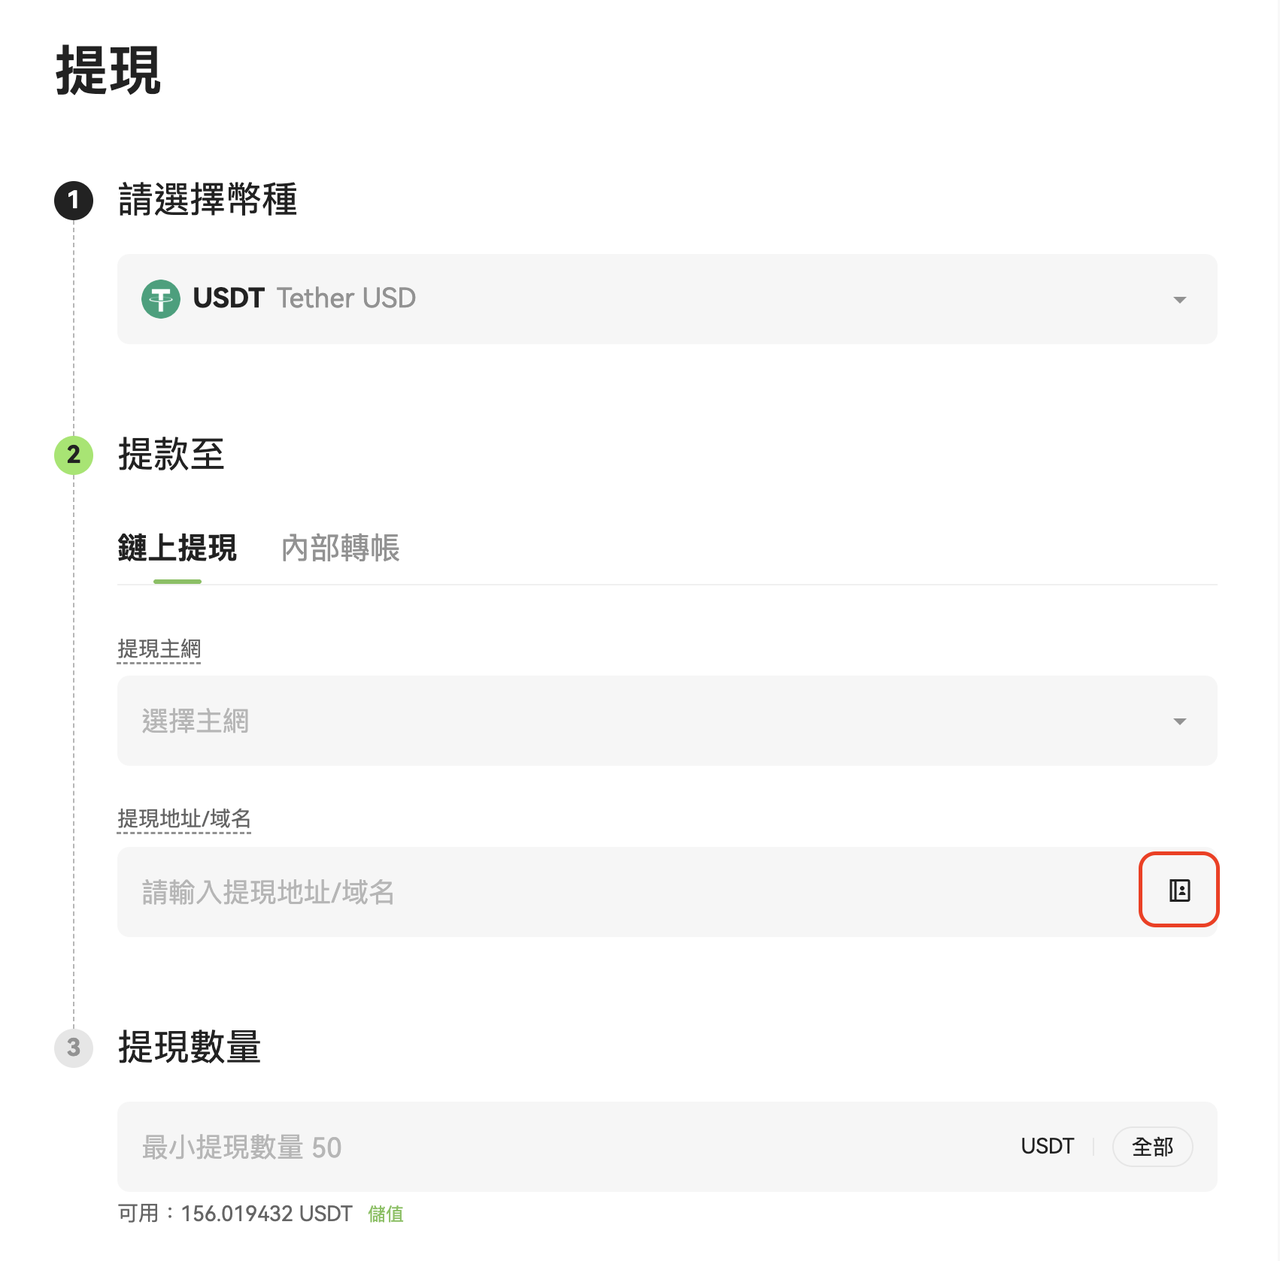This screenshot has width=1280, height=1261.
Task: Click the Tether USDT coin logo
Action: click(x=161, y=298)
